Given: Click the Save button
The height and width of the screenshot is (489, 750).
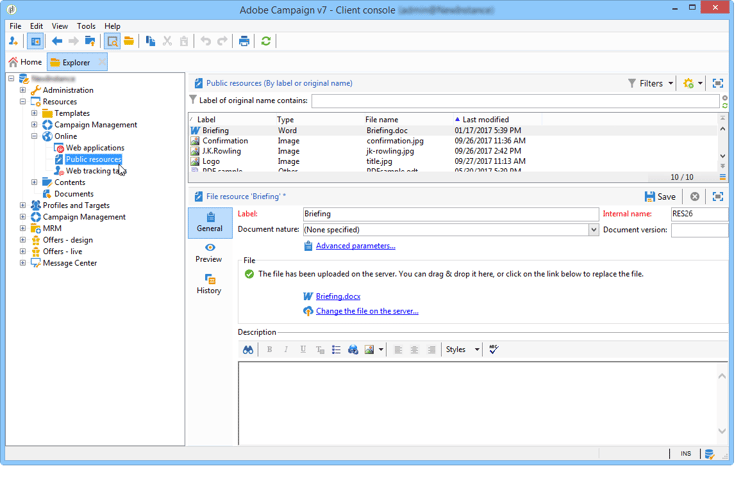Looking at the screenshot, I should point(660,197).
